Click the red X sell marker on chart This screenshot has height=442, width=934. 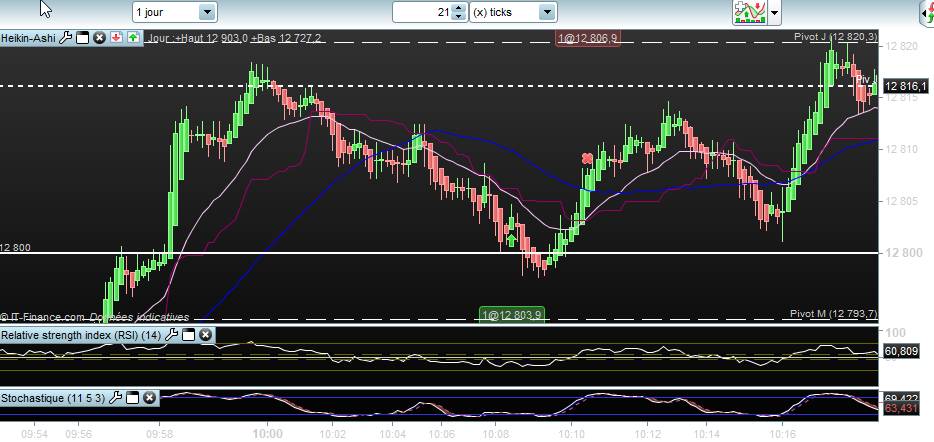587,158
